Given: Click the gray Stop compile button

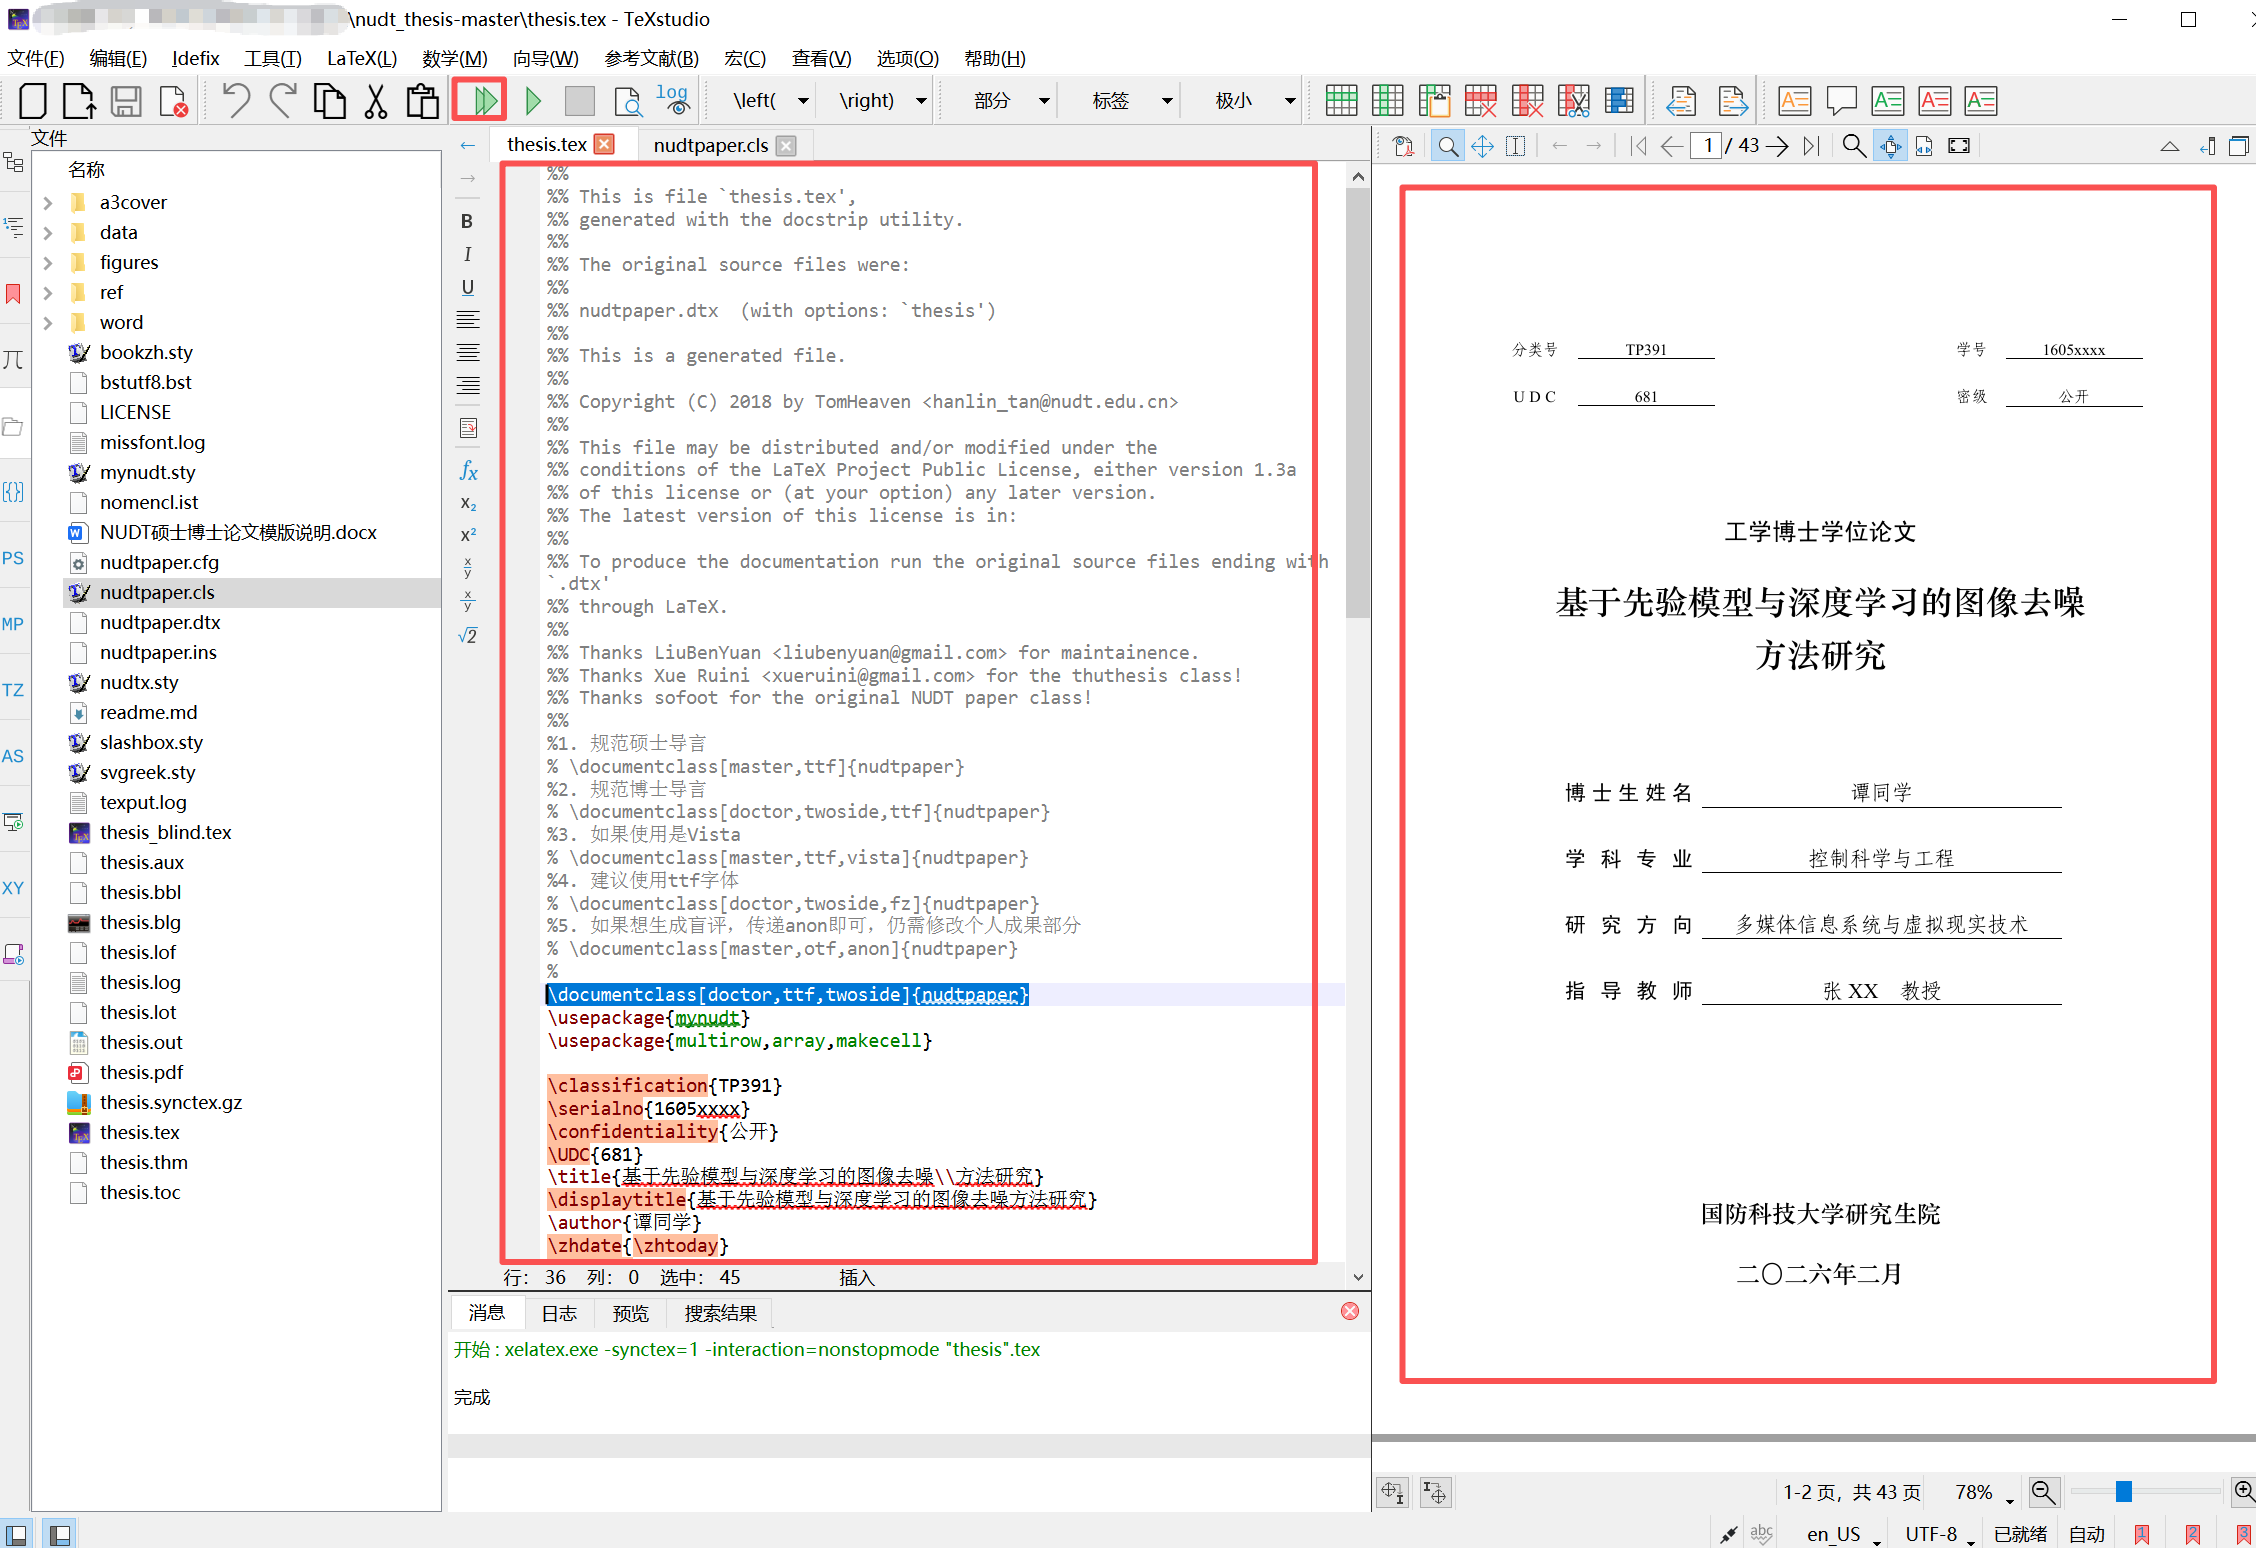Looking at the screenshot, I should point(579,101).
